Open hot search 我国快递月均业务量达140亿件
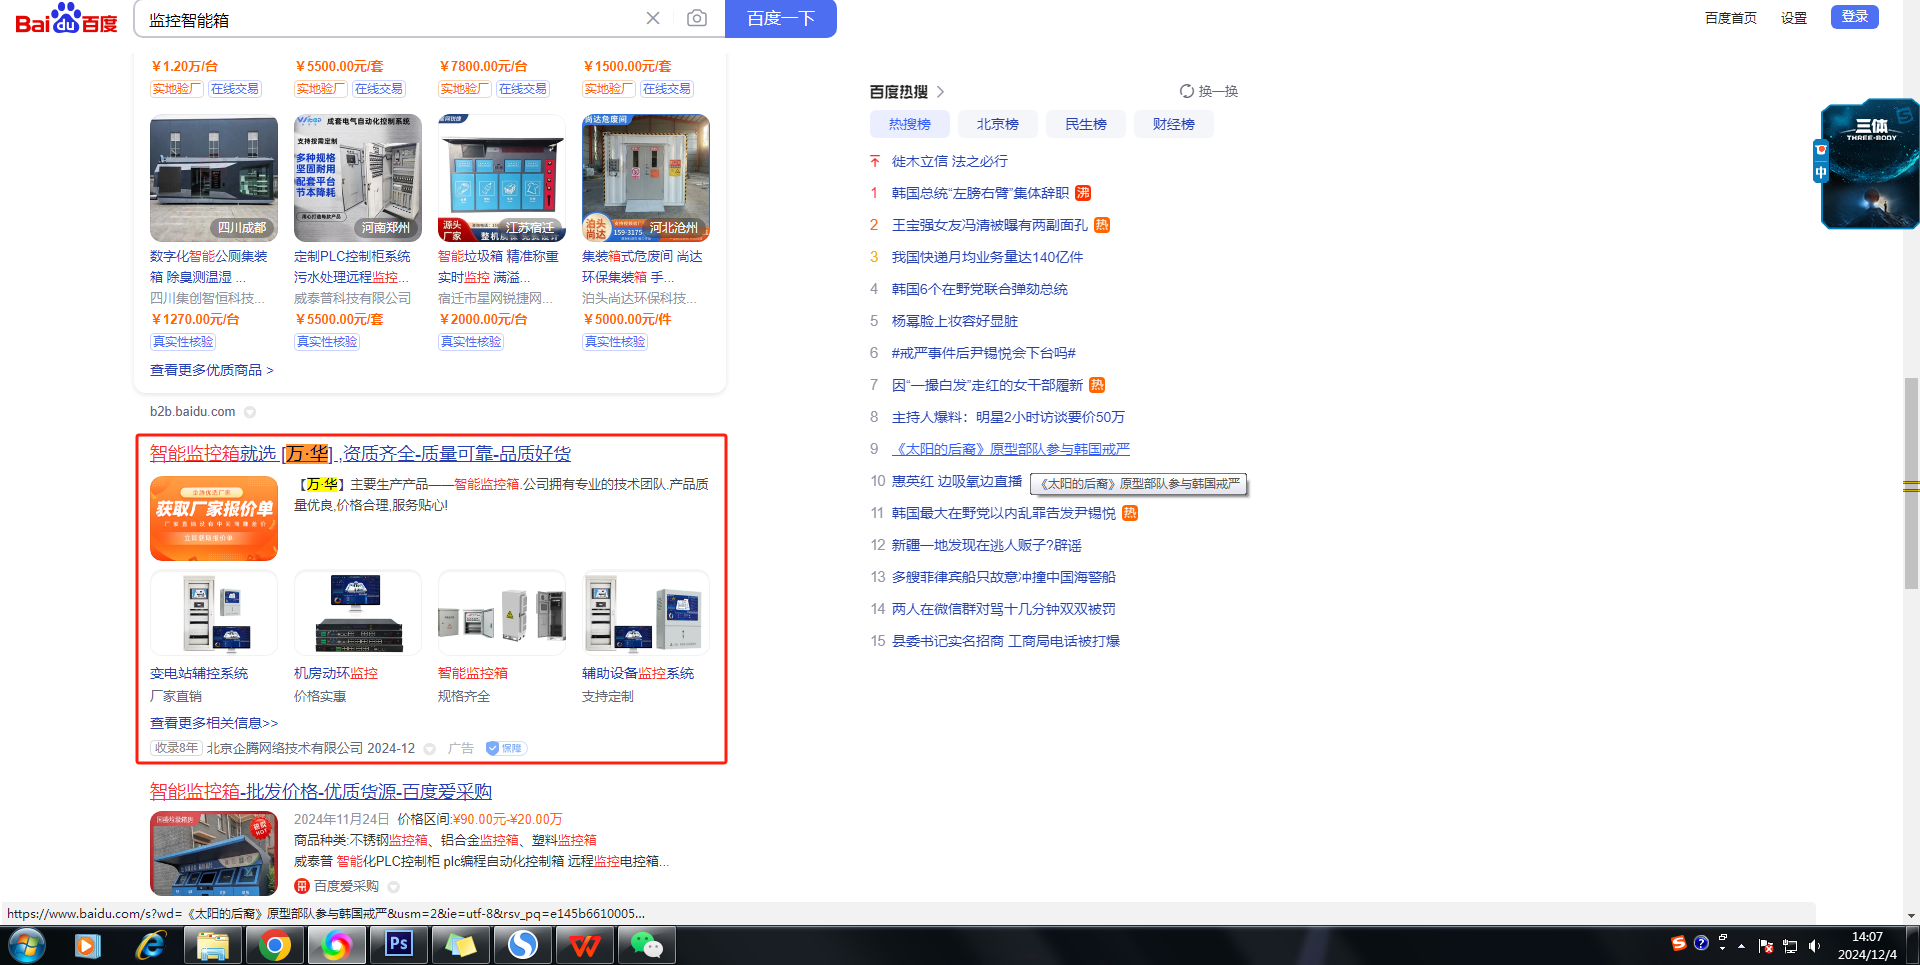 (x=987, y=257)
